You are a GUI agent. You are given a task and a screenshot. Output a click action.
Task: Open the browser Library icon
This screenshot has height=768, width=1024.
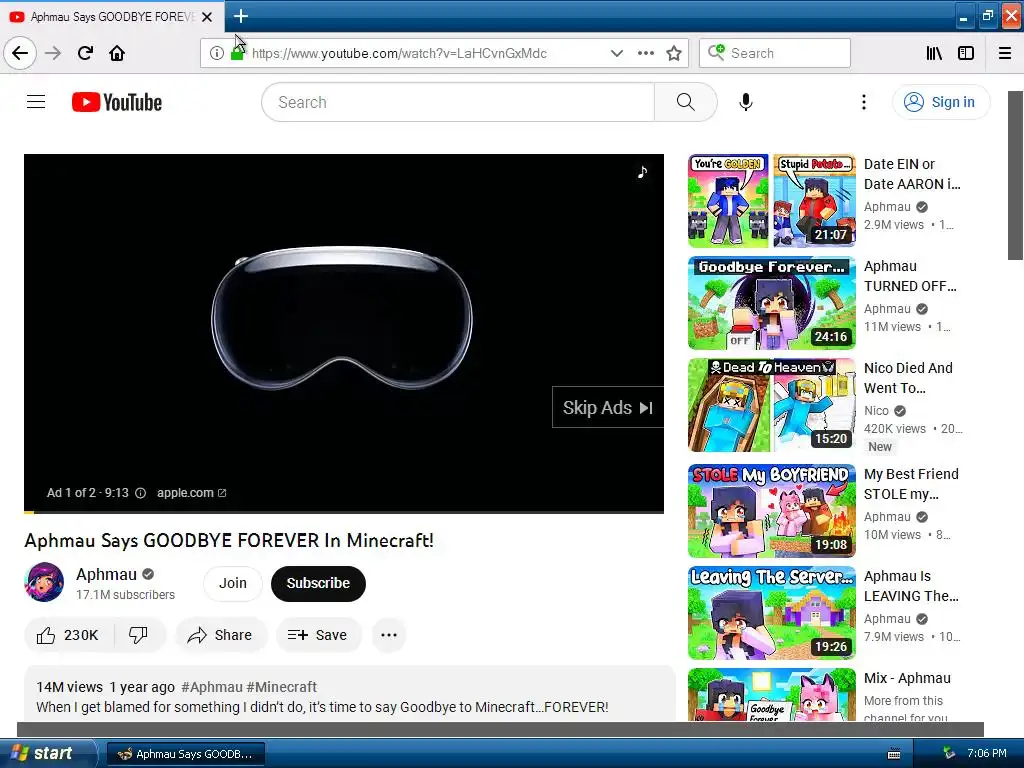(x=934, y=53)
